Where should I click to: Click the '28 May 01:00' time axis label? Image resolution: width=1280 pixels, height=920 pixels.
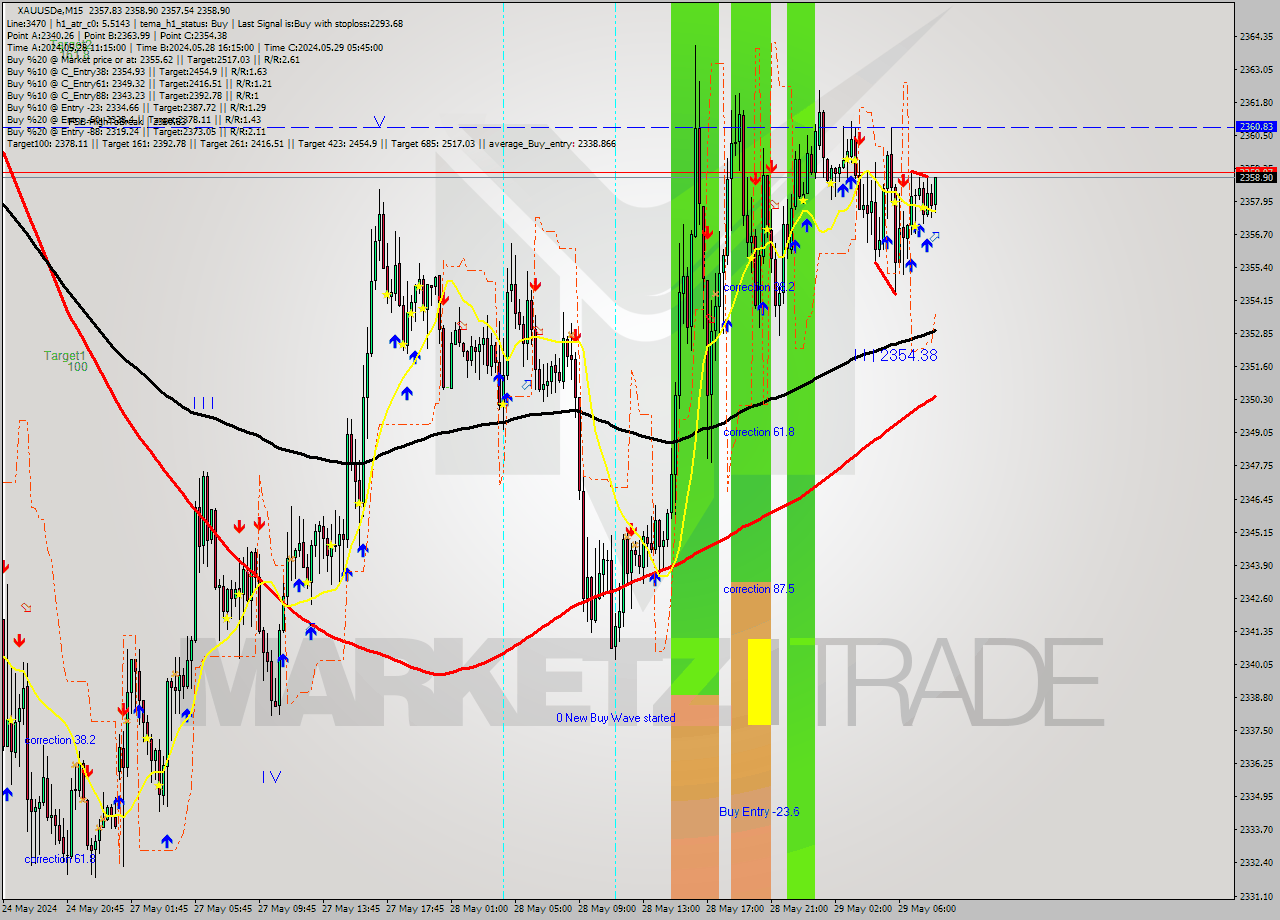479,909
